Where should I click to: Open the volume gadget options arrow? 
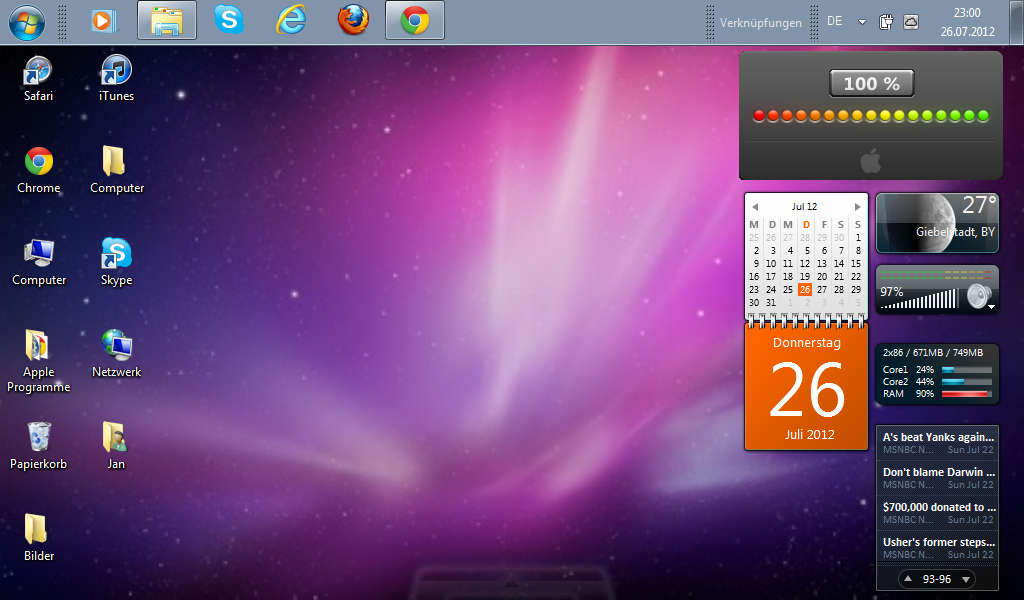(991, 307)
